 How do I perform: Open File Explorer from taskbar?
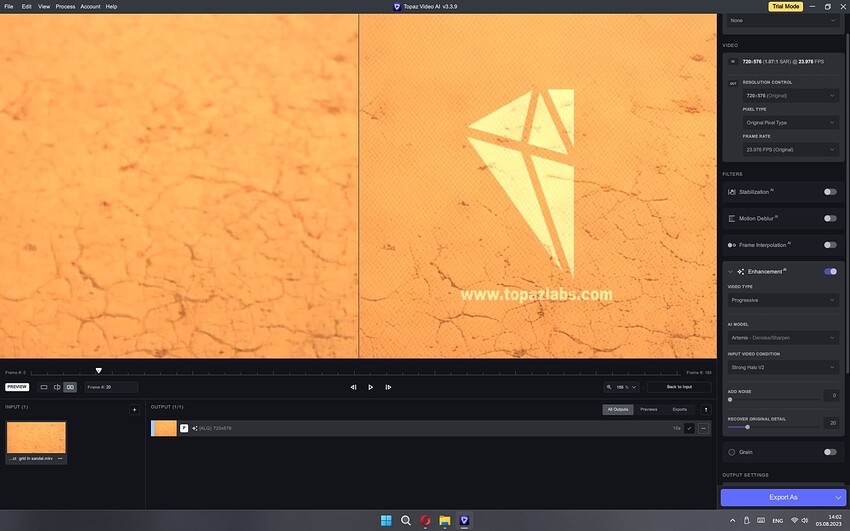point(445,520)
